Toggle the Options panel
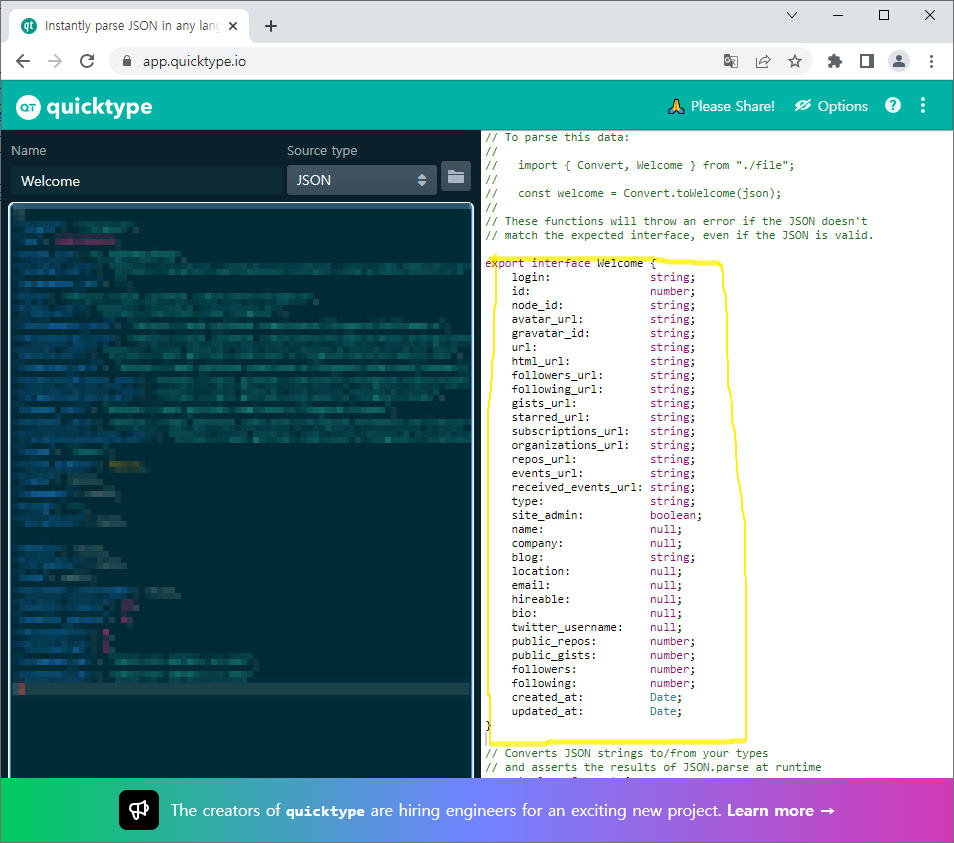This screenshot has width=954, height=843. [x=831, y=106]
